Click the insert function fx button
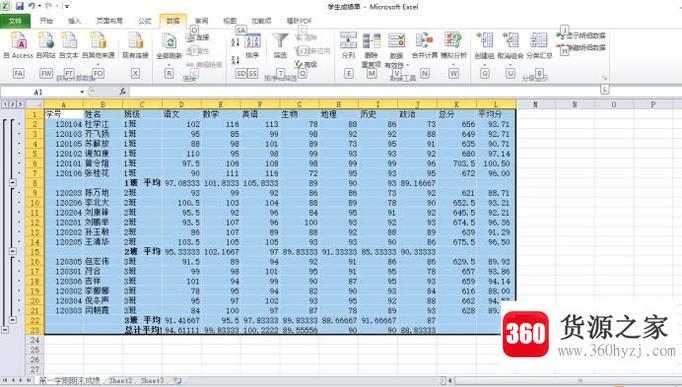This screenshot has height=387, width=682. (123, 91)
